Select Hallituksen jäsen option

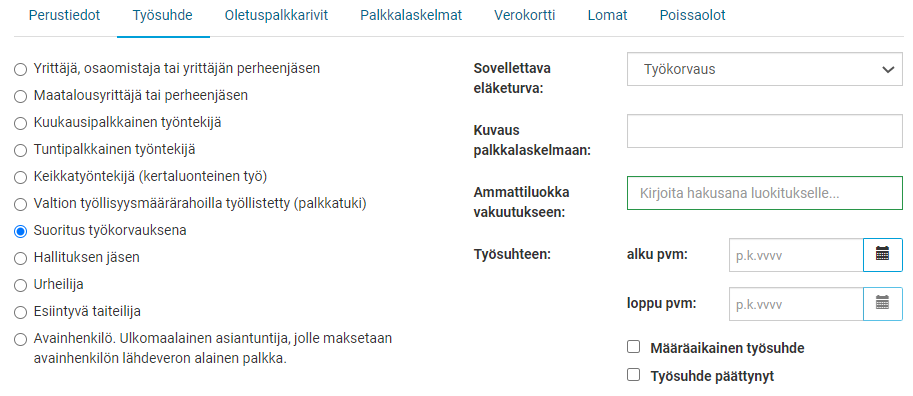20,258
